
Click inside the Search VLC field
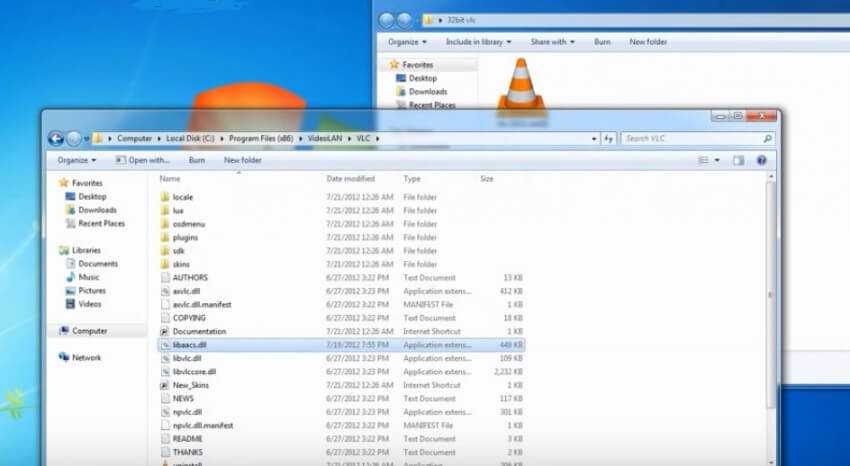pos(690,138)
